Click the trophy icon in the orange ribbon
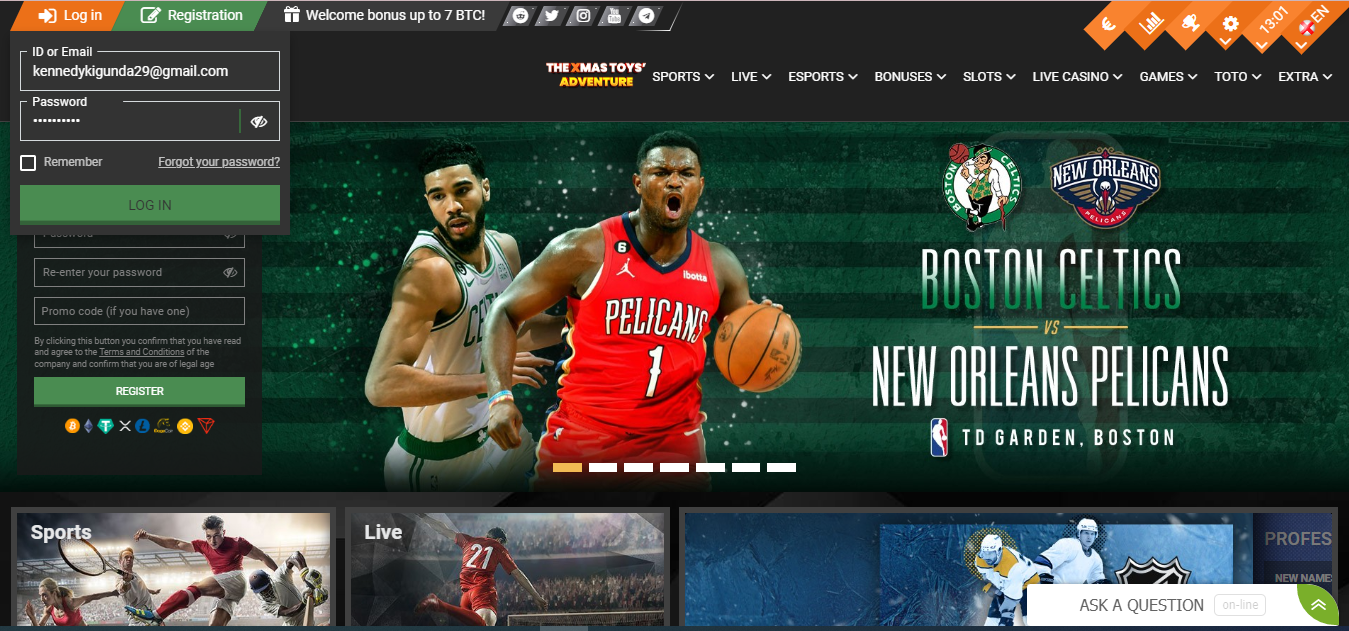The height and width of the screenshot is (631, 1349). pyautogui.click(x=1190, y=23)
